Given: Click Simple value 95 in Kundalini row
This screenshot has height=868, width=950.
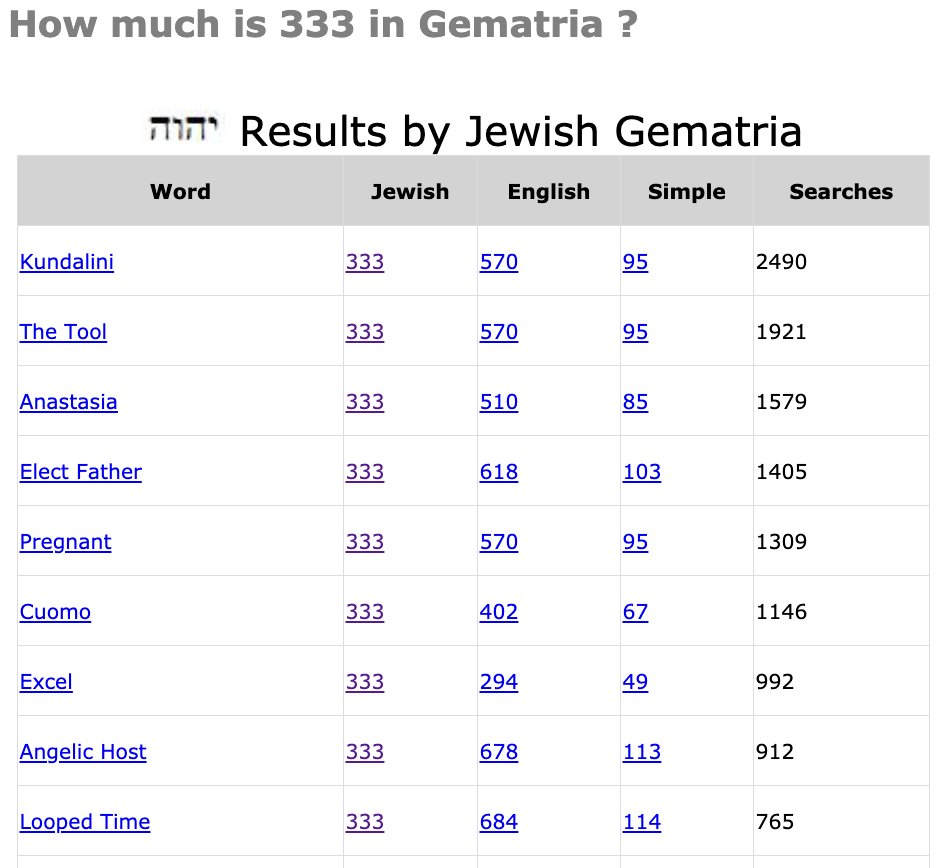Looking at the screenshot, I should (x=635, y=262).
